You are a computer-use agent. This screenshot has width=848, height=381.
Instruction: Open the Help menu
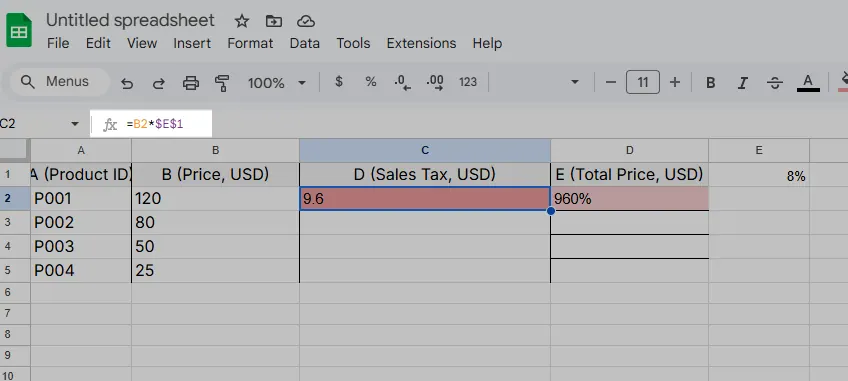(x=487, y=43)
